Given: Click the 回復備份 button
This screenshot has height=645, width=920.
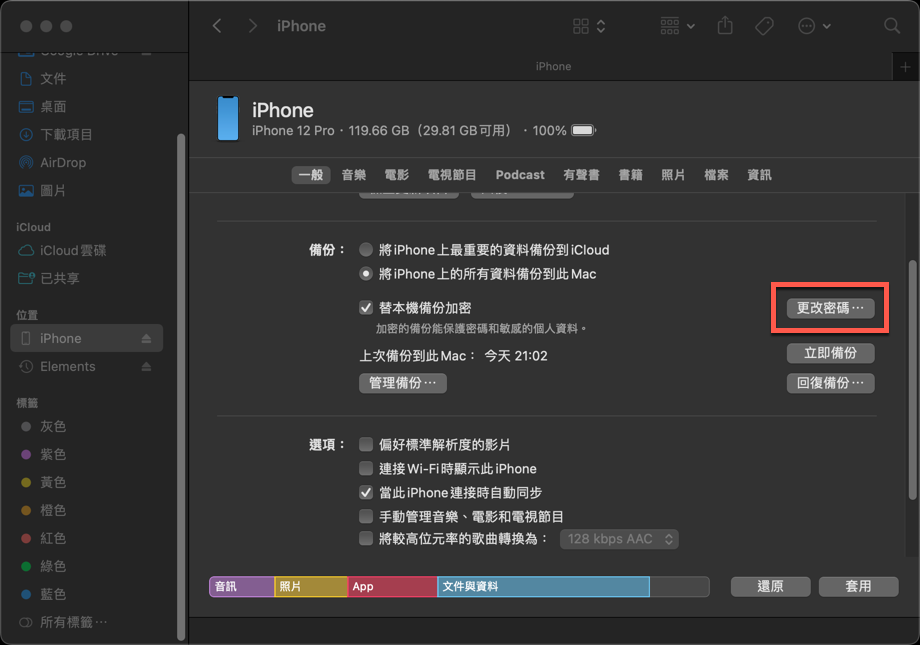Looking at the screenshot, I should pyautogui.click(x=830, y=383).
